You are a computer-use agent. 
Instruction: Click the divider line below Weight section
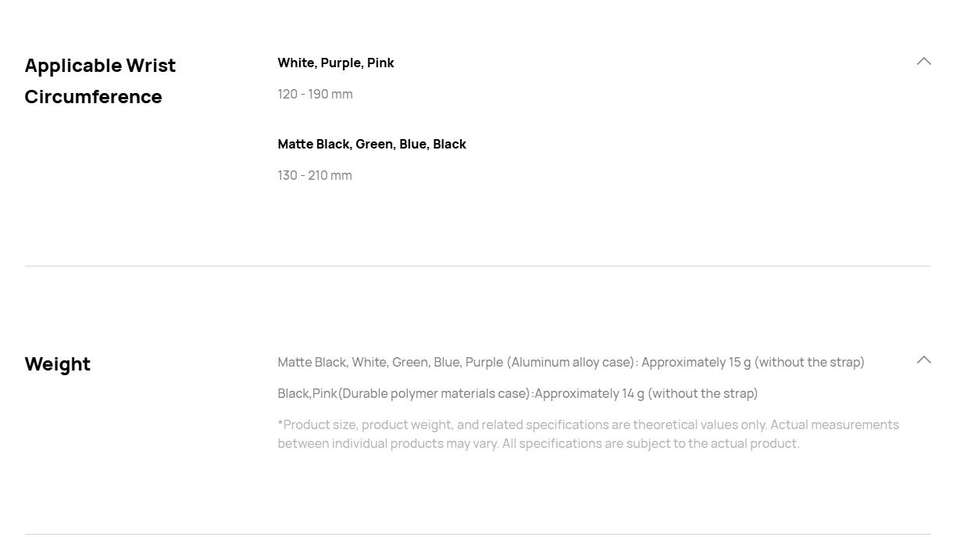point(477,534)
